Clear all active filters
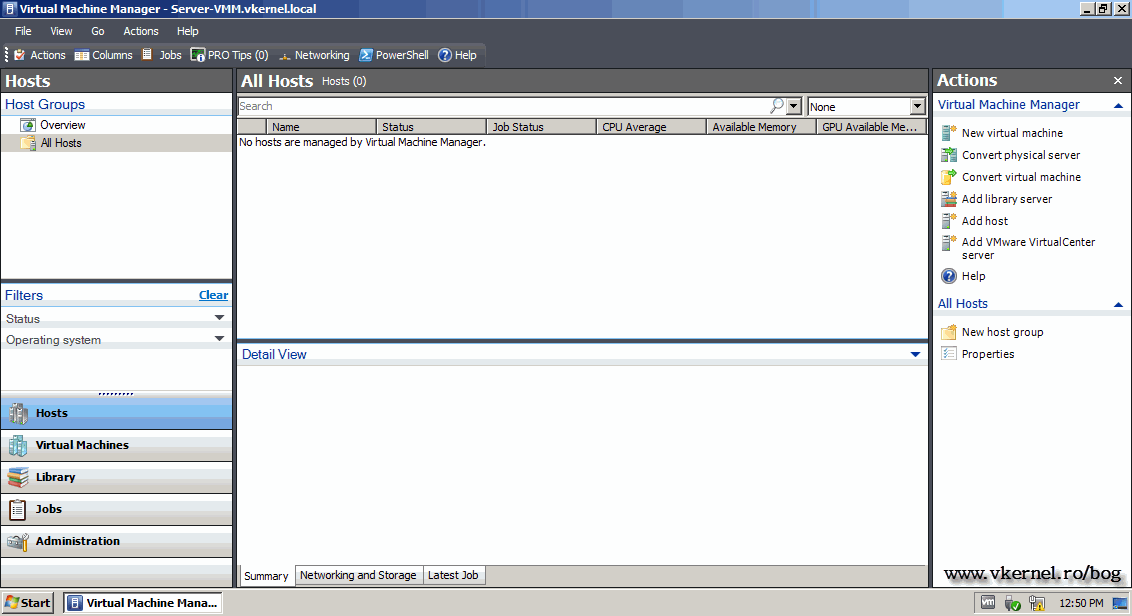 pyautogui.click(x=213, y=295)
